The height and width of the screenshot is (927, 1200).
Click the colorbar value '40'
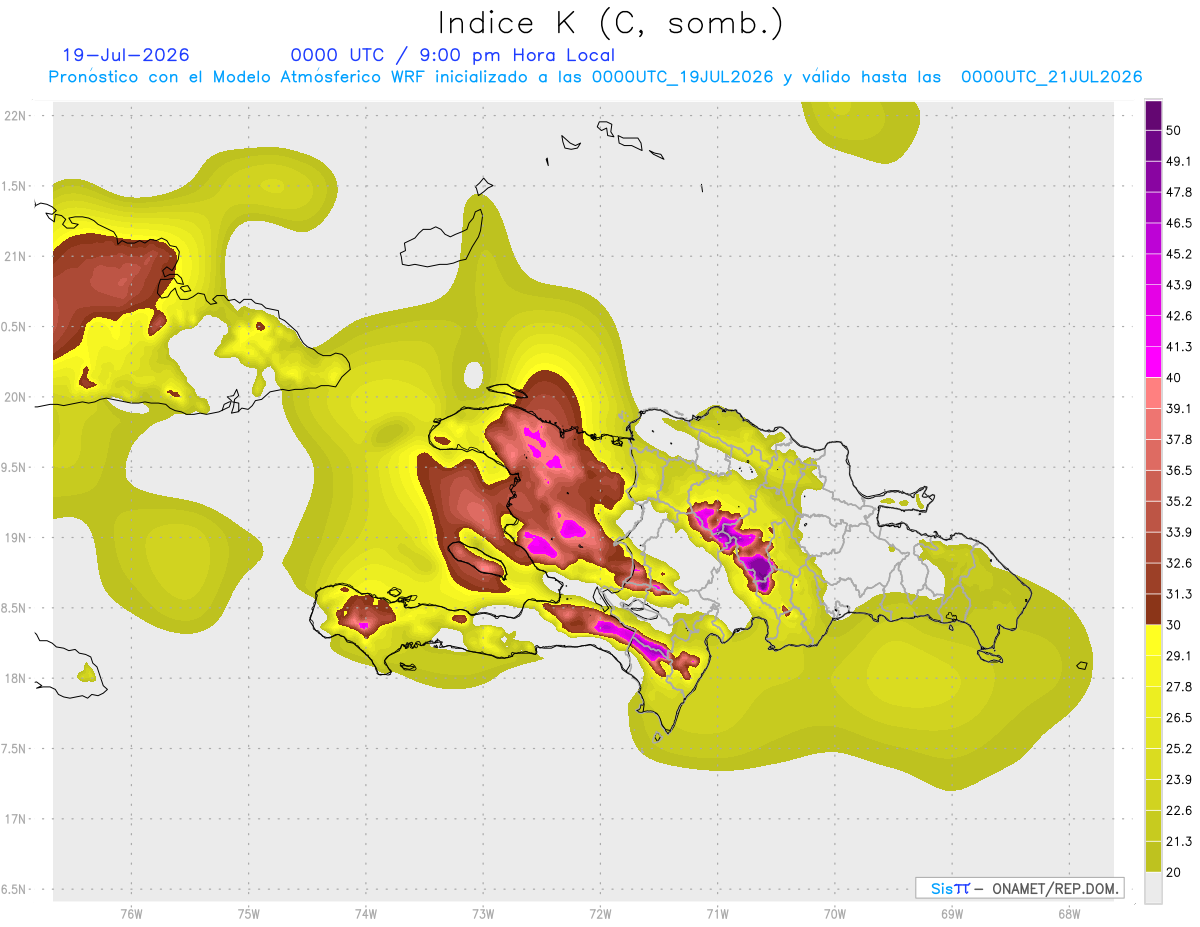click(x=1174, y=377)
